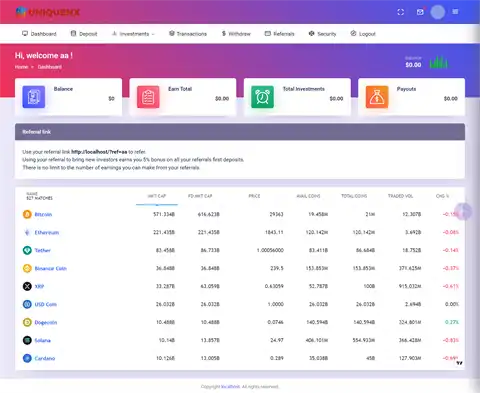Sort table by TRADED VOL column

[400, 196]
